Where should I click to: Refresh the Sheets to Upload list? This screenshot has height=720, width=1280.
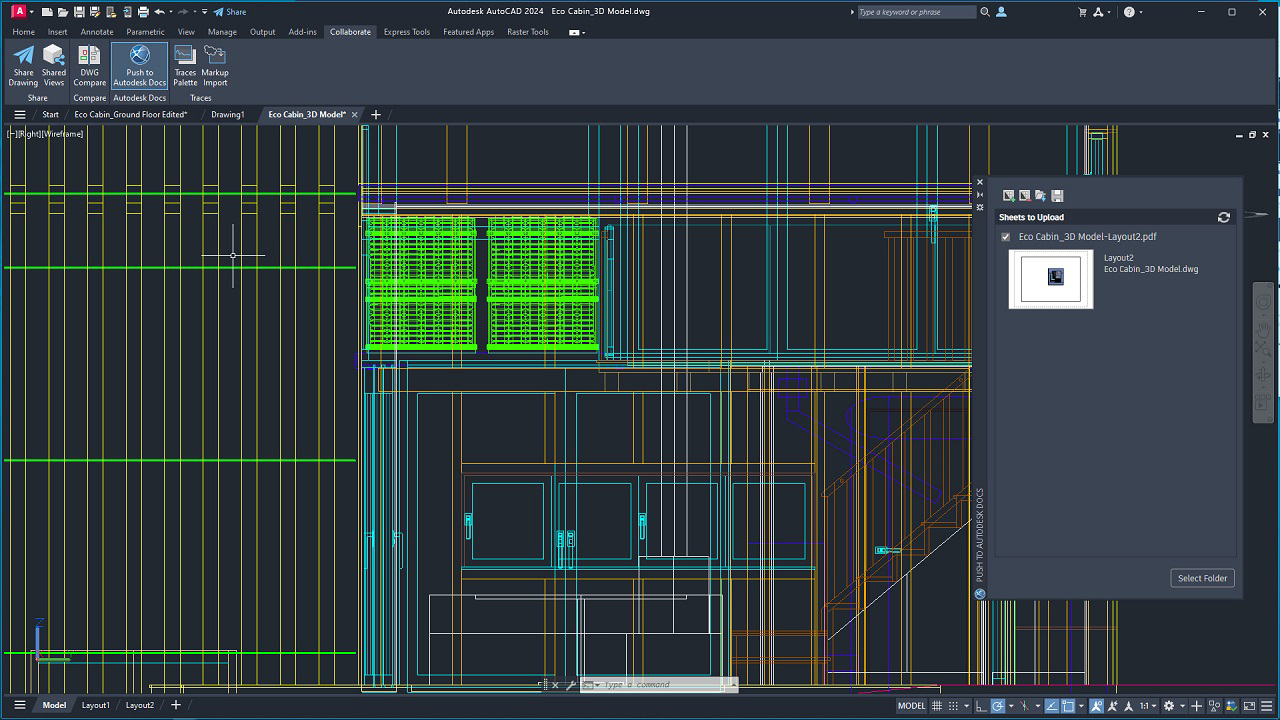pos(1224,217)
